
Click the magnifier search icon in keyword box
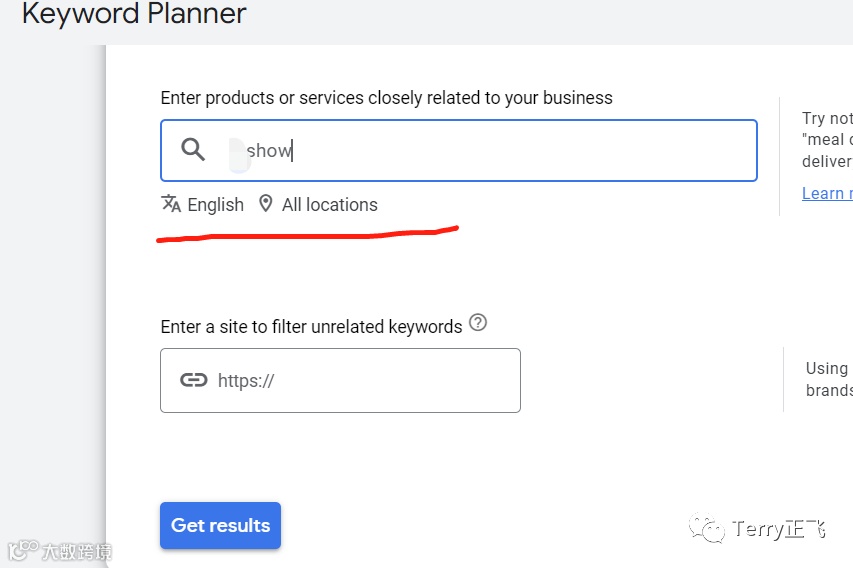[x=193, y=150]
